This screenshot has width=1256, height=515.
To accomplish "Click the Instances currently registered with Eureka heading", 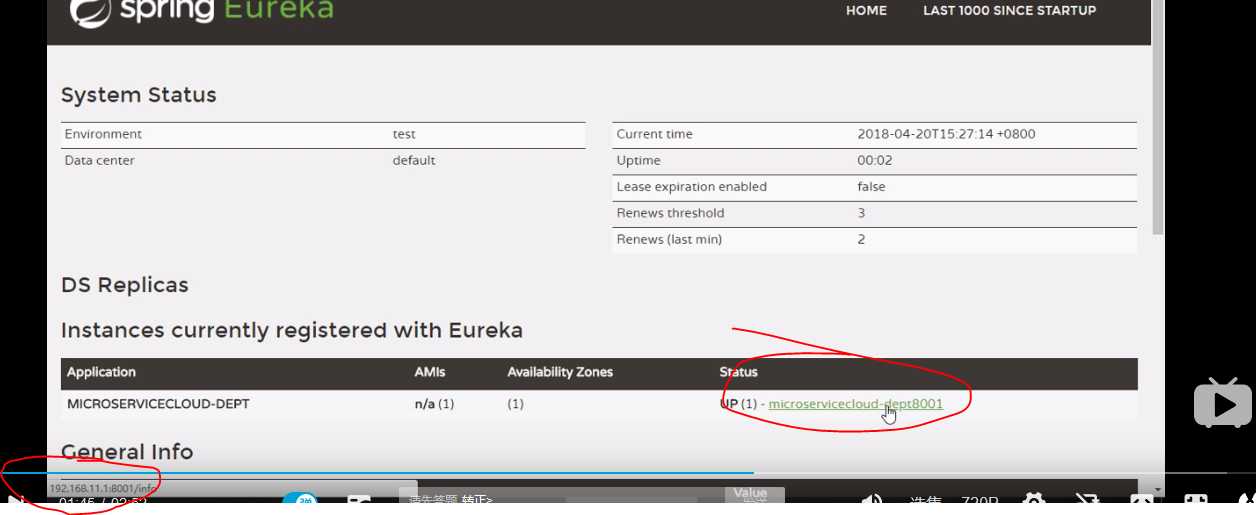I will (x=292, y=330).
